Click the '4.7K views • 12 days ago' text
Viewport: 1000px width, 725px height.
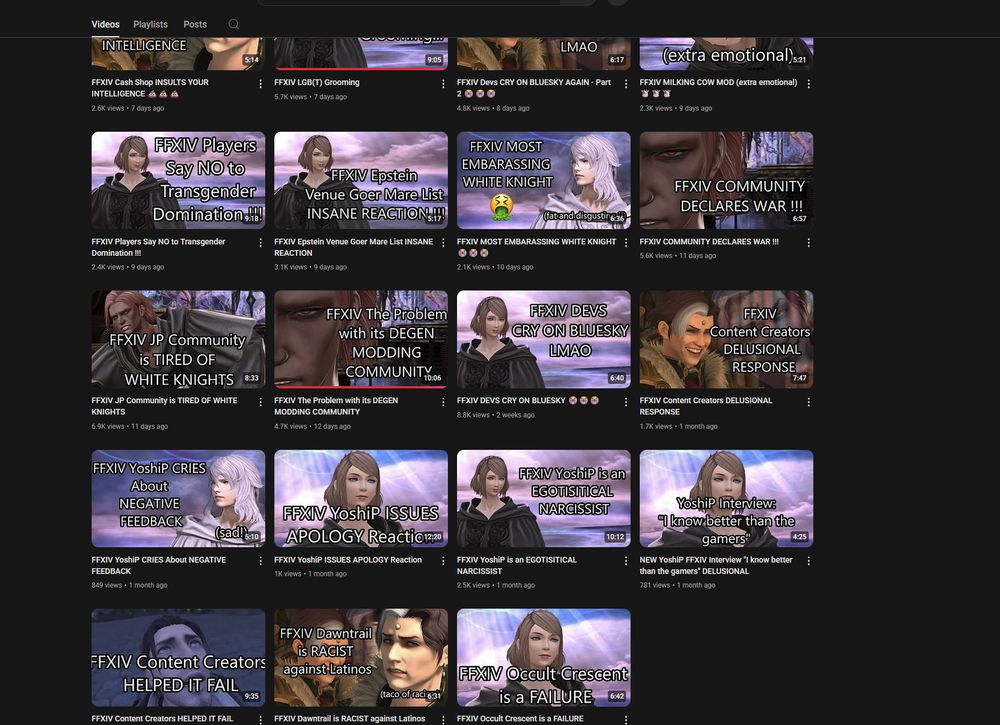click(312, 427)
